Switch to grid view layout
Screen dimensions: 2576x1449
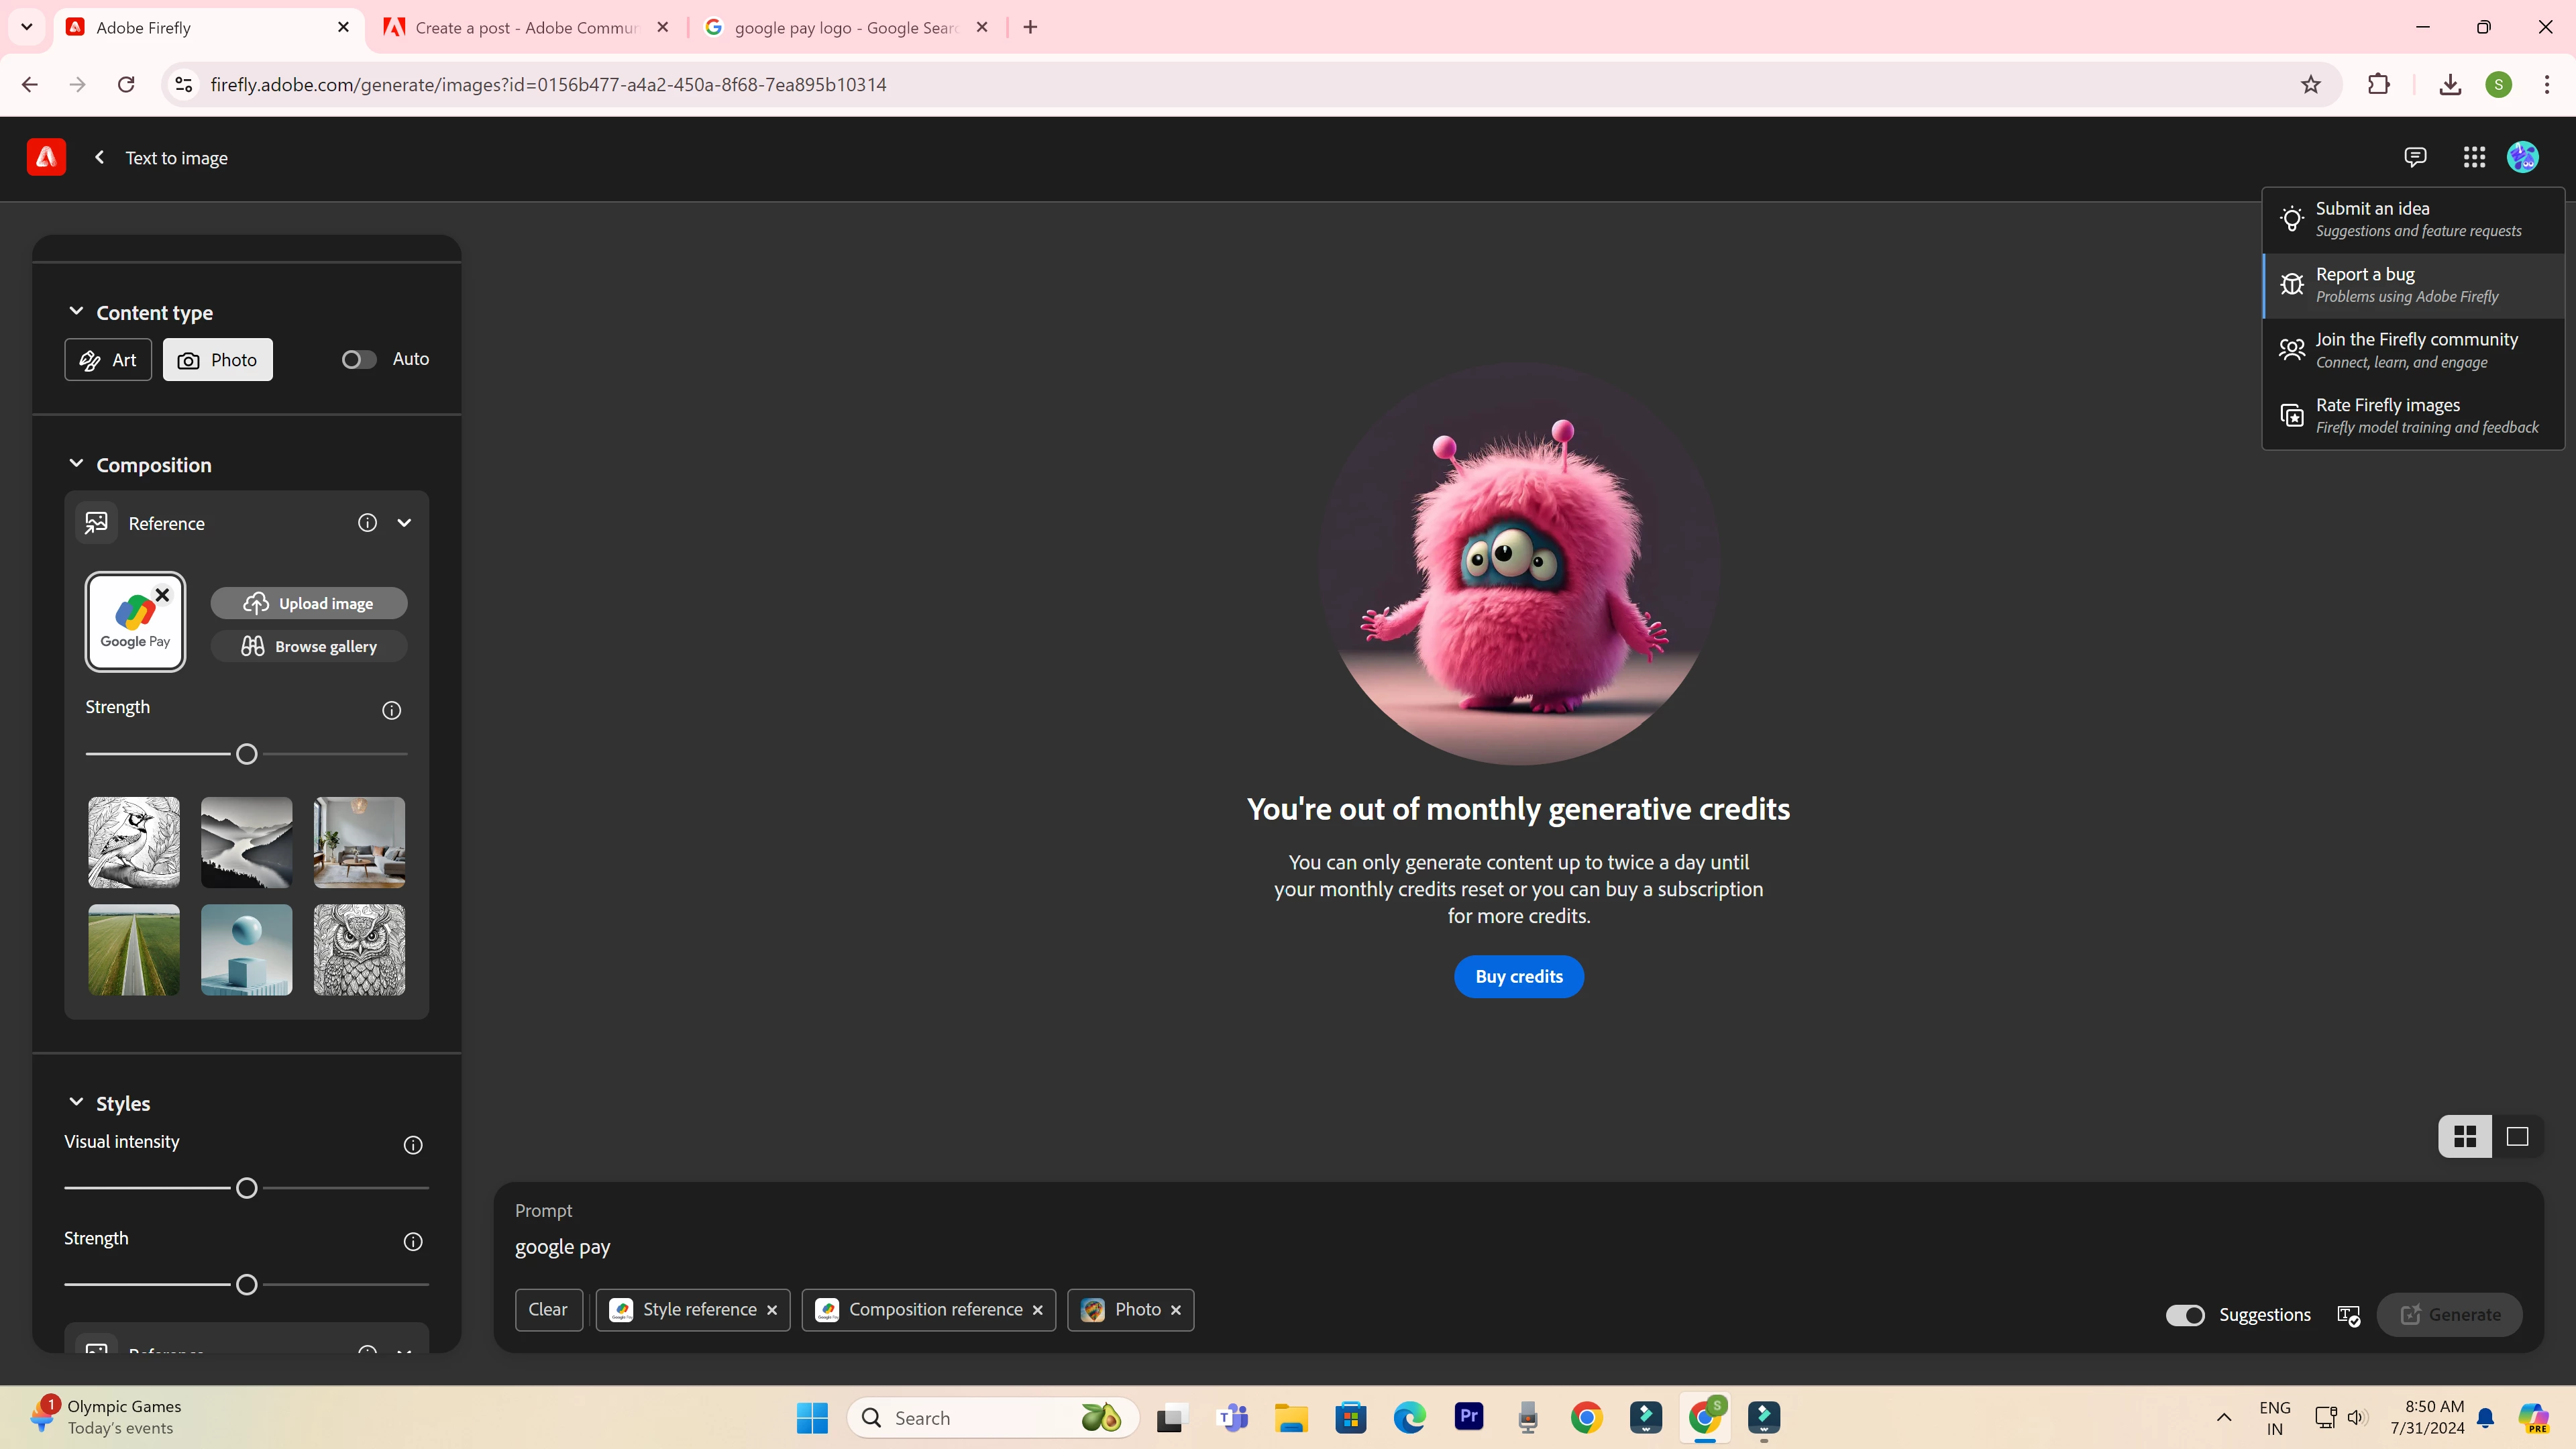[2465, 1137]
